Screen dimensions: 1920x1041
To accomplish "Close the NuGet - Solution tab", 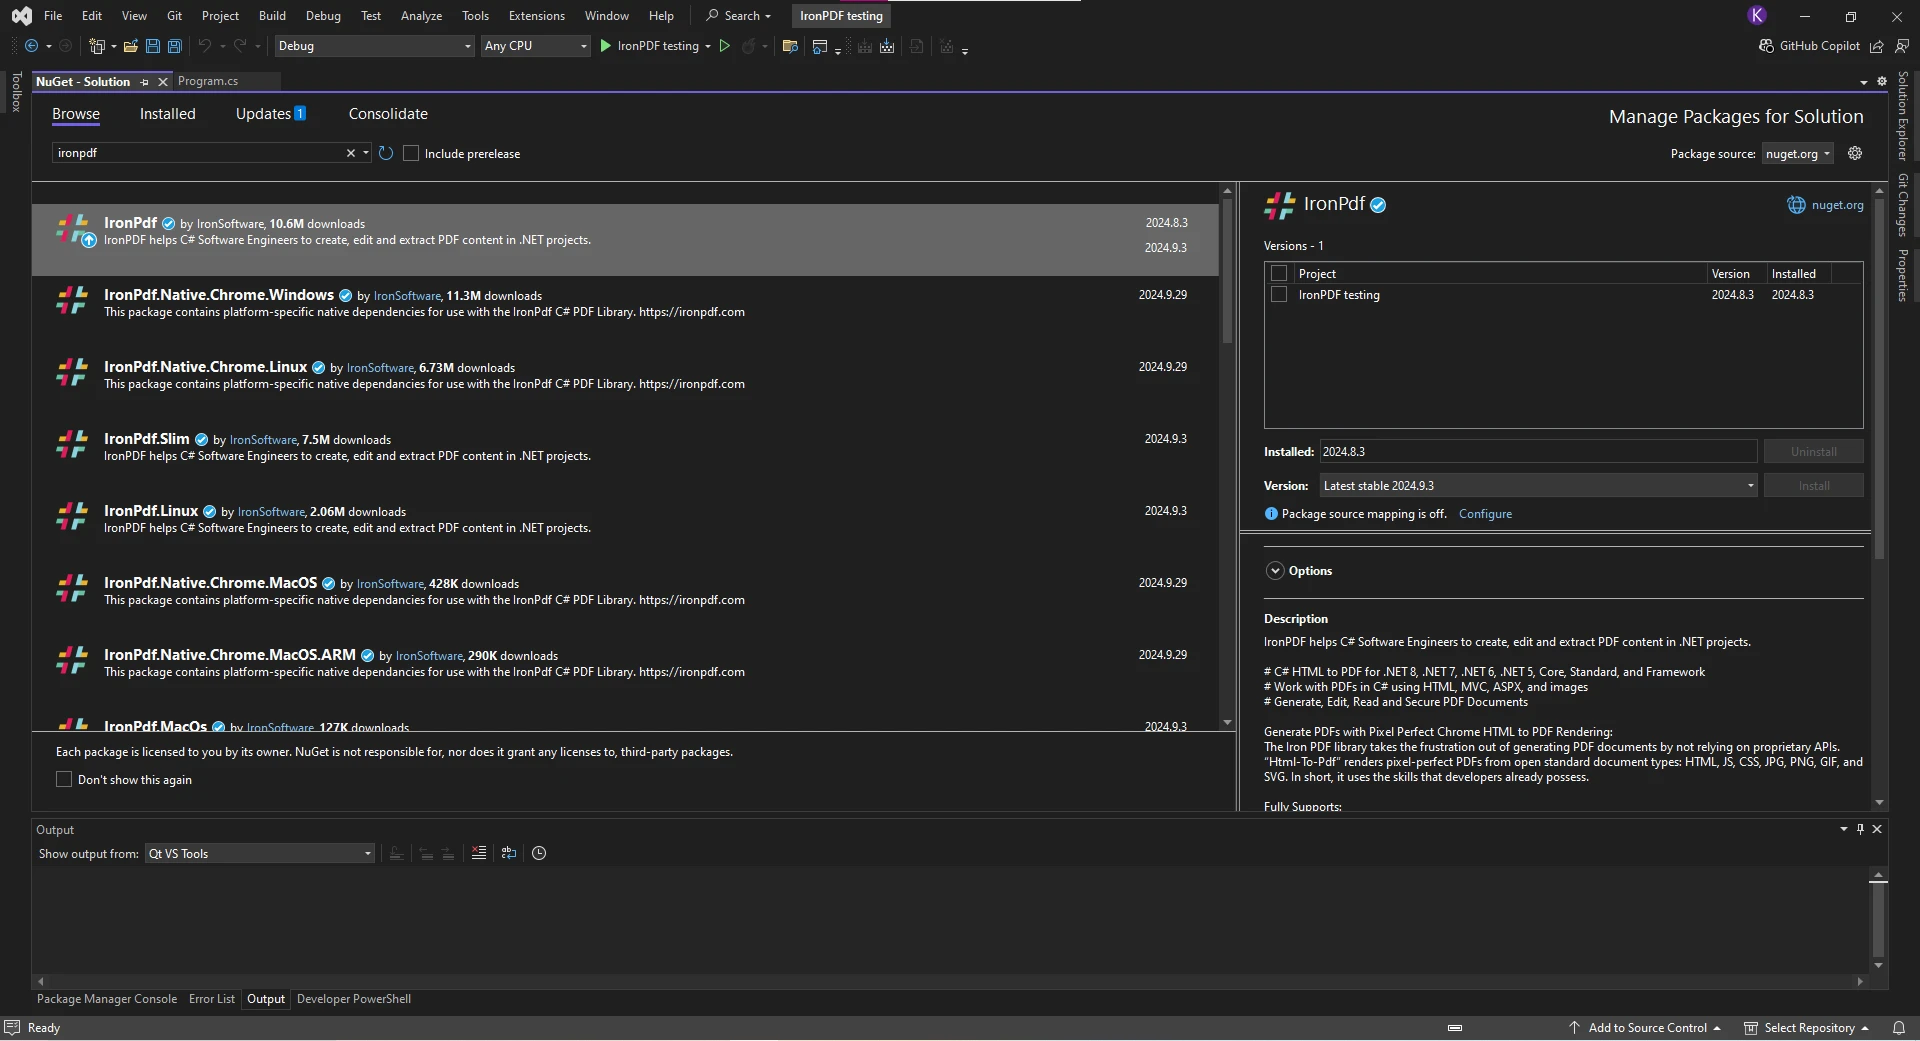I will [163, 82].
